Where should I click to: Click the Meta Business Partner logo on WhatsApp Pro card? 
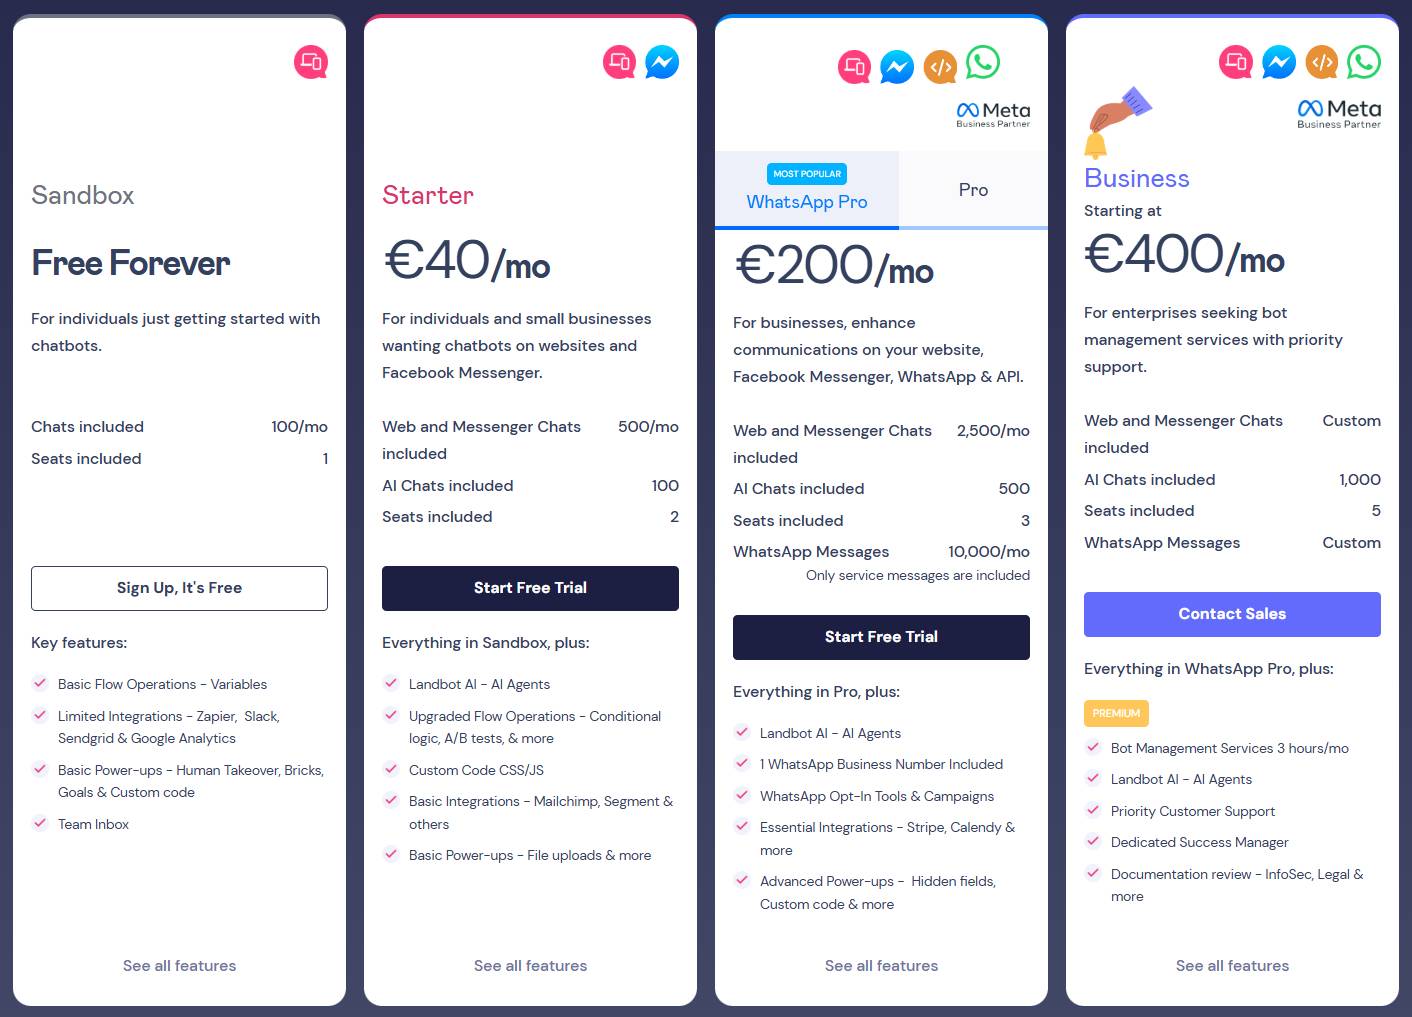tap(993, 113)
